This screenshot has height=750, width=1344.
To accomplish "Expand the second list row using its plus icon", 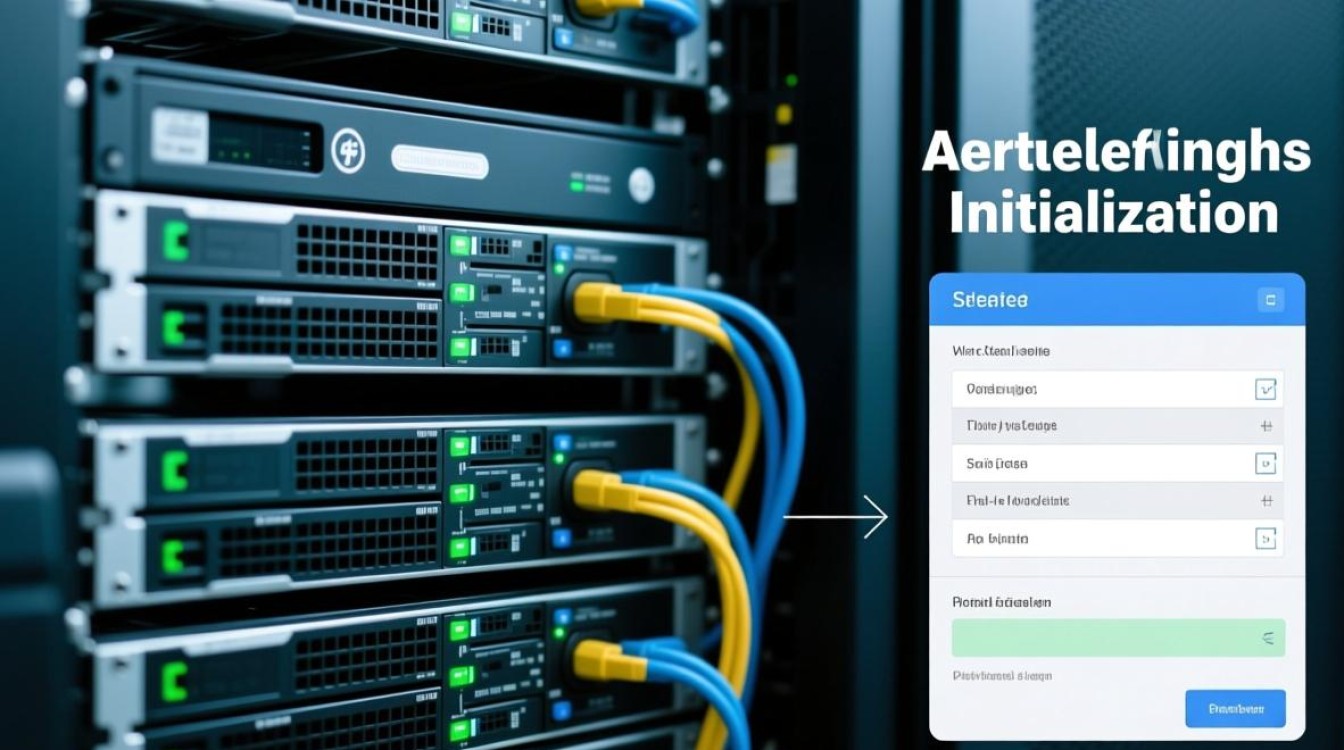I will 1266,426.
